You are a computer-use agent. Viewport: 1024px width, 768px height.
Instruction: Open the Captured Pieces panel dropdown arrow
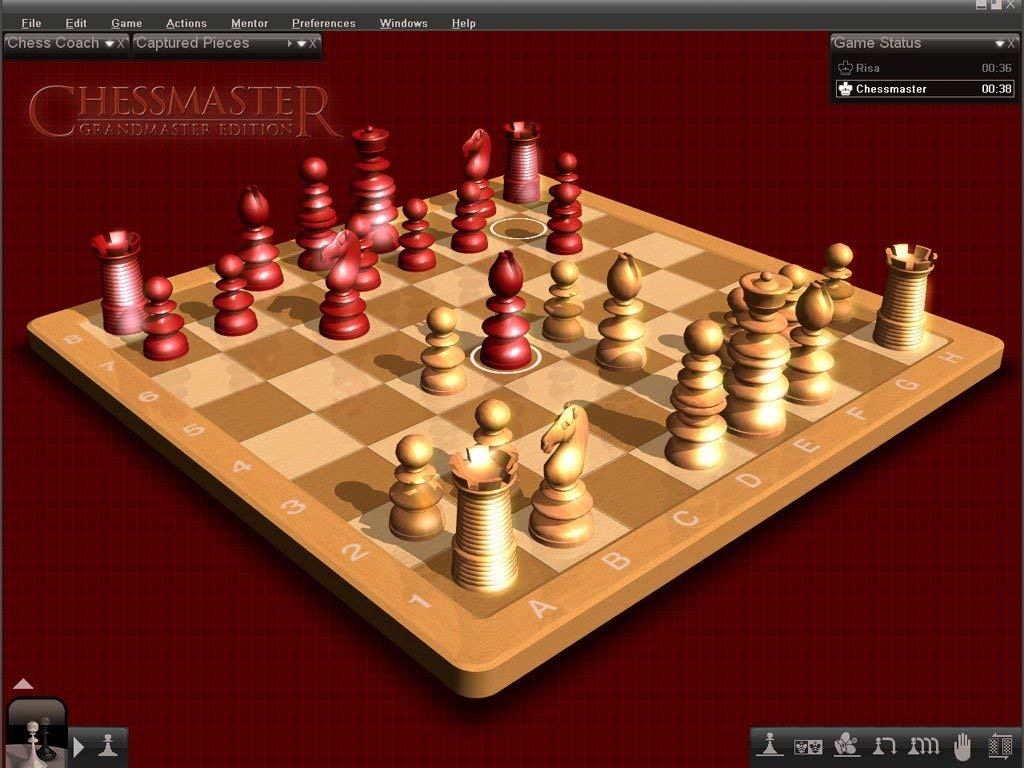pos(300,44)
